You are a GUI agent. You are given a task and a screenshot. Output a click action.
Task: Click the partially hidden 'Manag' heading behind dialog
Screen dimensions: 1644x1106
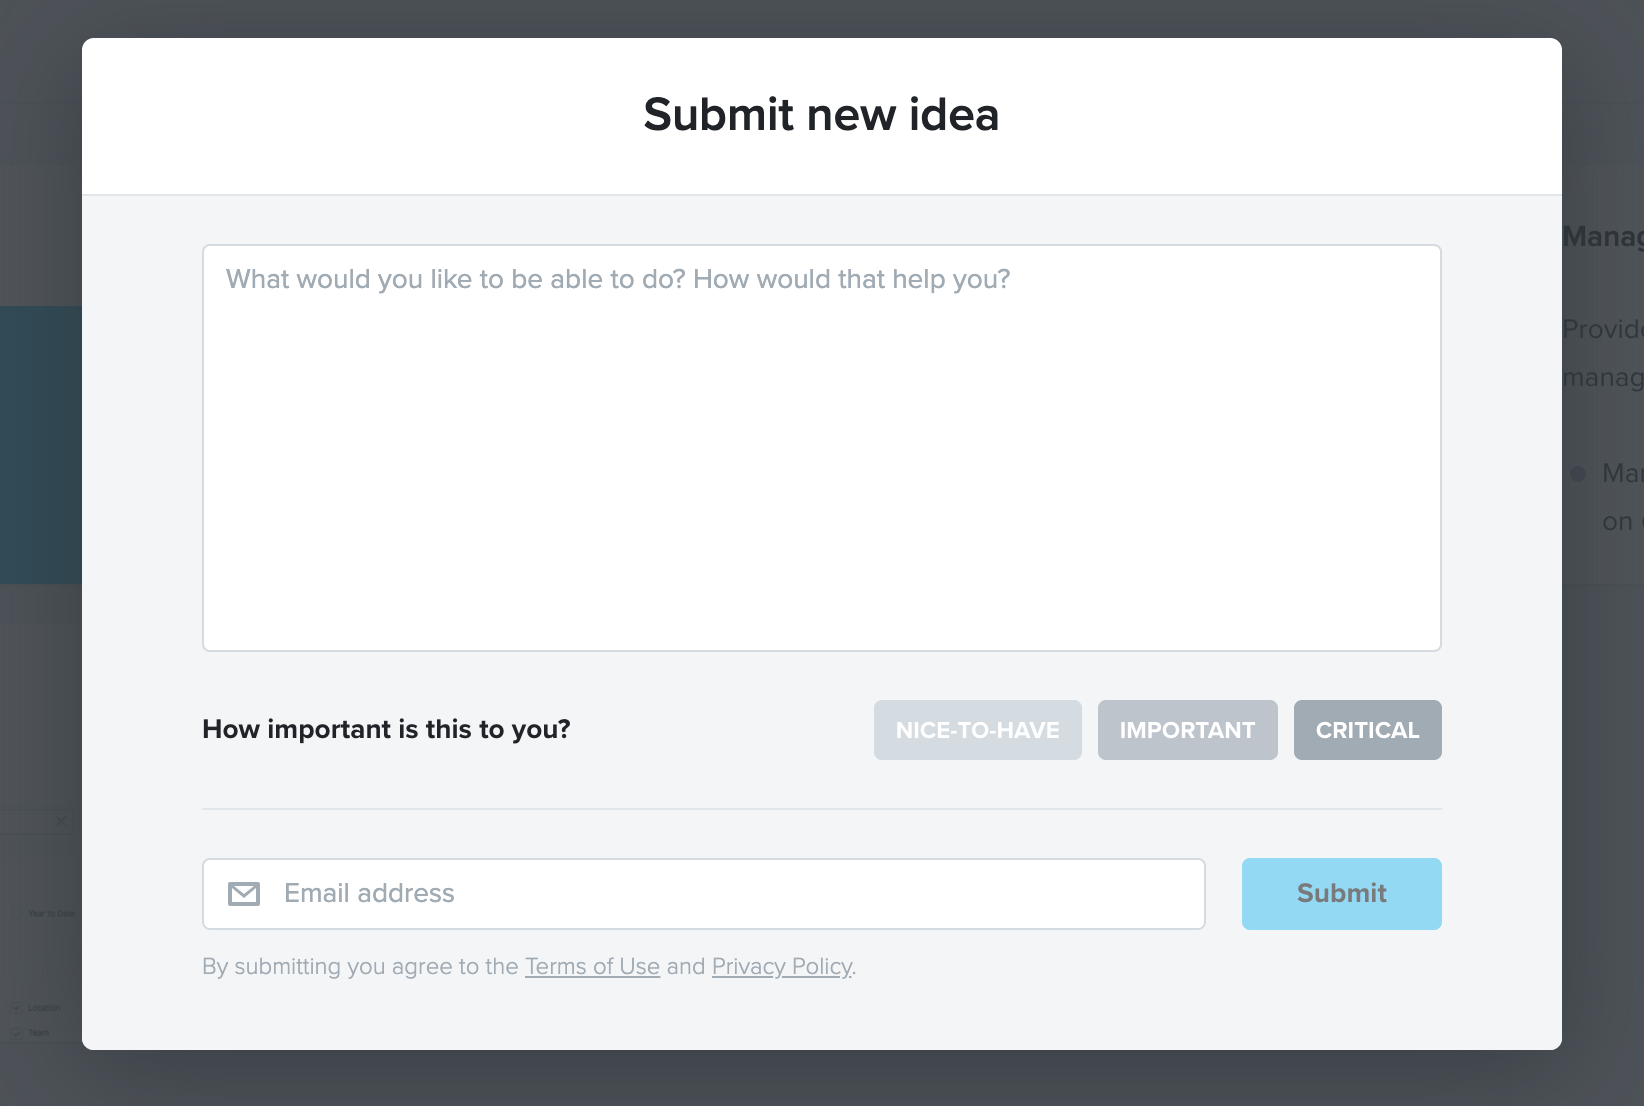[1603, 236]
